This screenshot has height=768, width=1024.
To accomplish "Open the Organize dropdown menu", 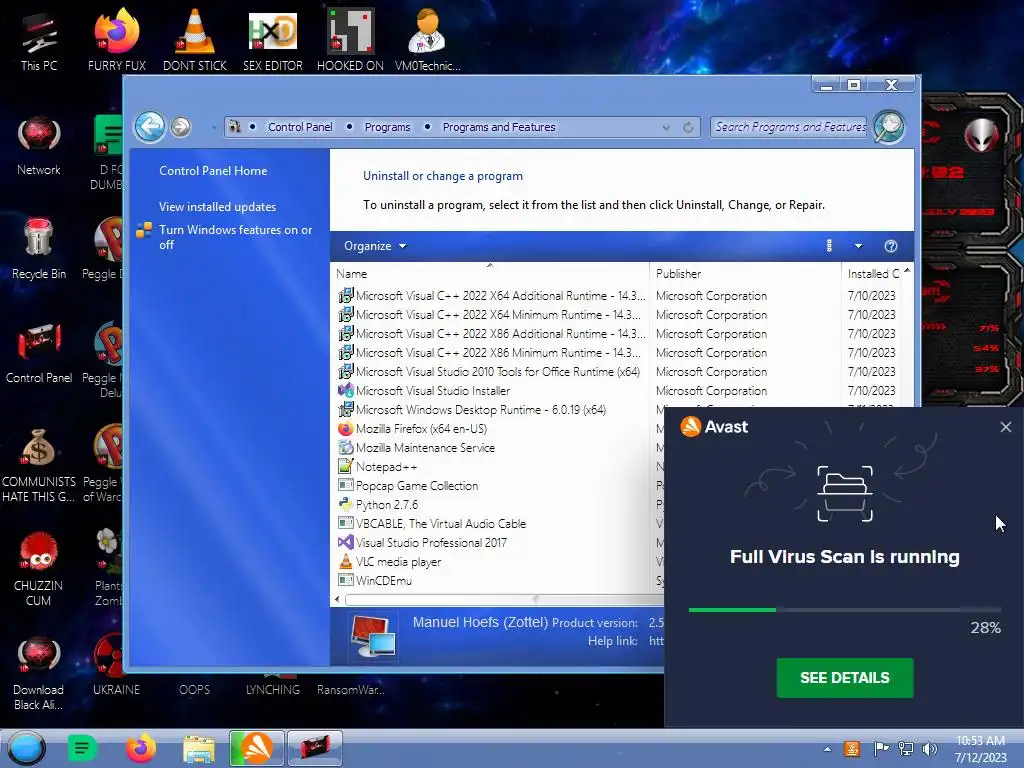I will (375, 246).
